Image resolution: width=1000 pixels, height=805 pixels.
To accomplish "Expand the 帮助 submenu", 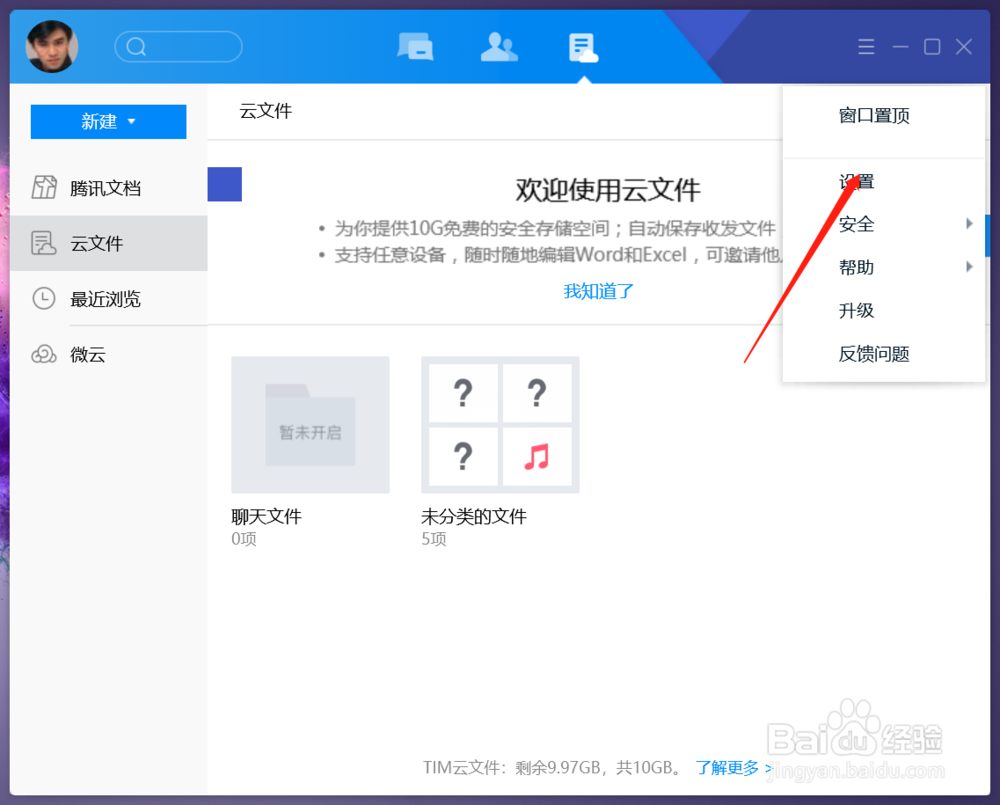I will click(x=856, y=267).
